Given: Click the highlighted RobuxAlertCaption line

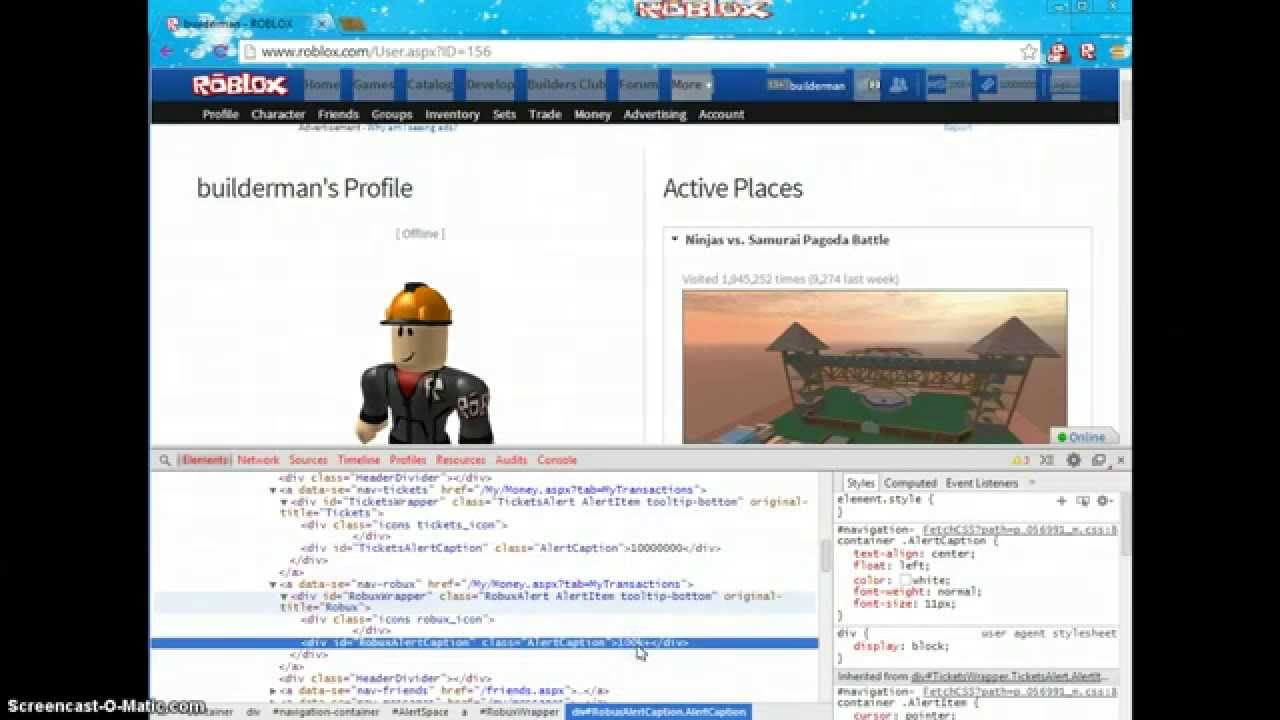Looking at the screenshot, I should click(485, 643).
